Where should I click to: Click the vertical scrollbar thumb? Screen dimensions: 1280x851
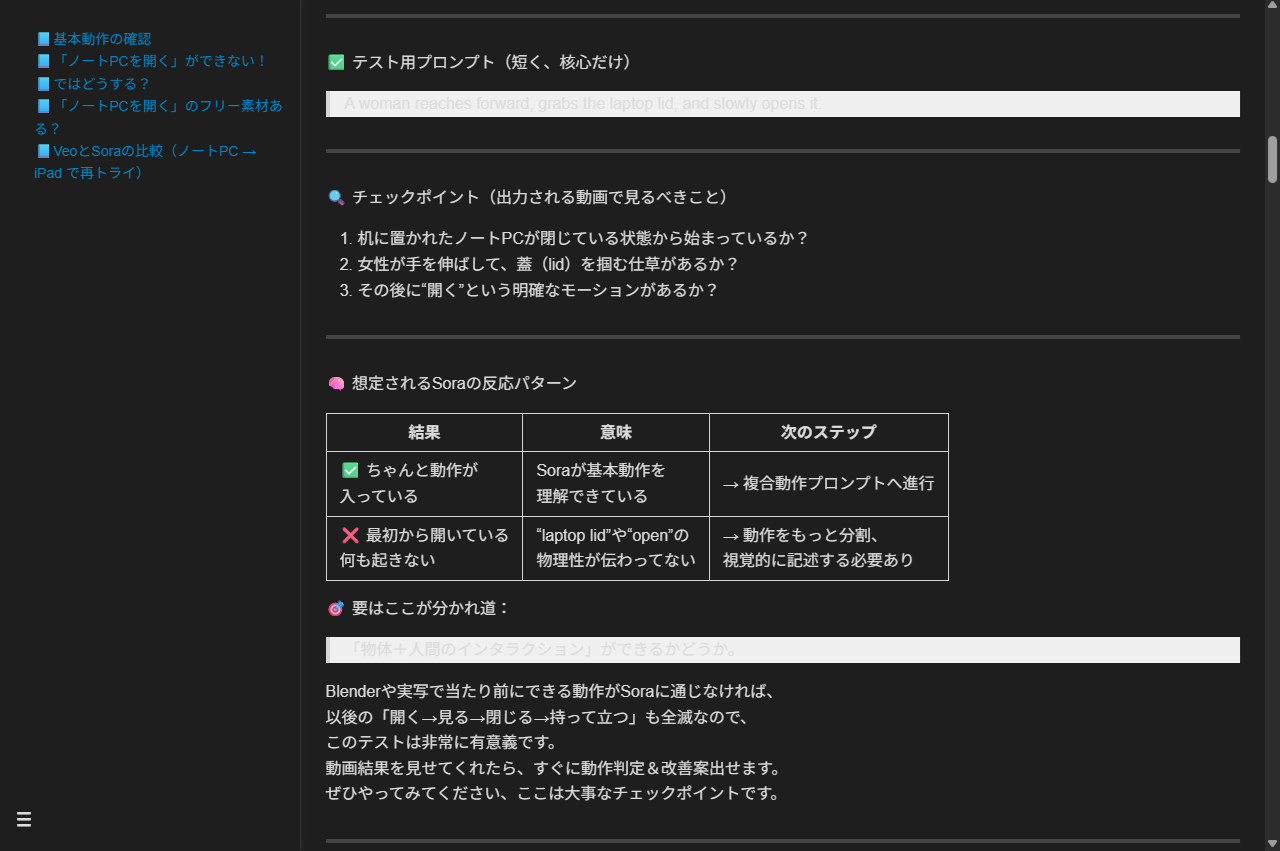click(1272, 160)
